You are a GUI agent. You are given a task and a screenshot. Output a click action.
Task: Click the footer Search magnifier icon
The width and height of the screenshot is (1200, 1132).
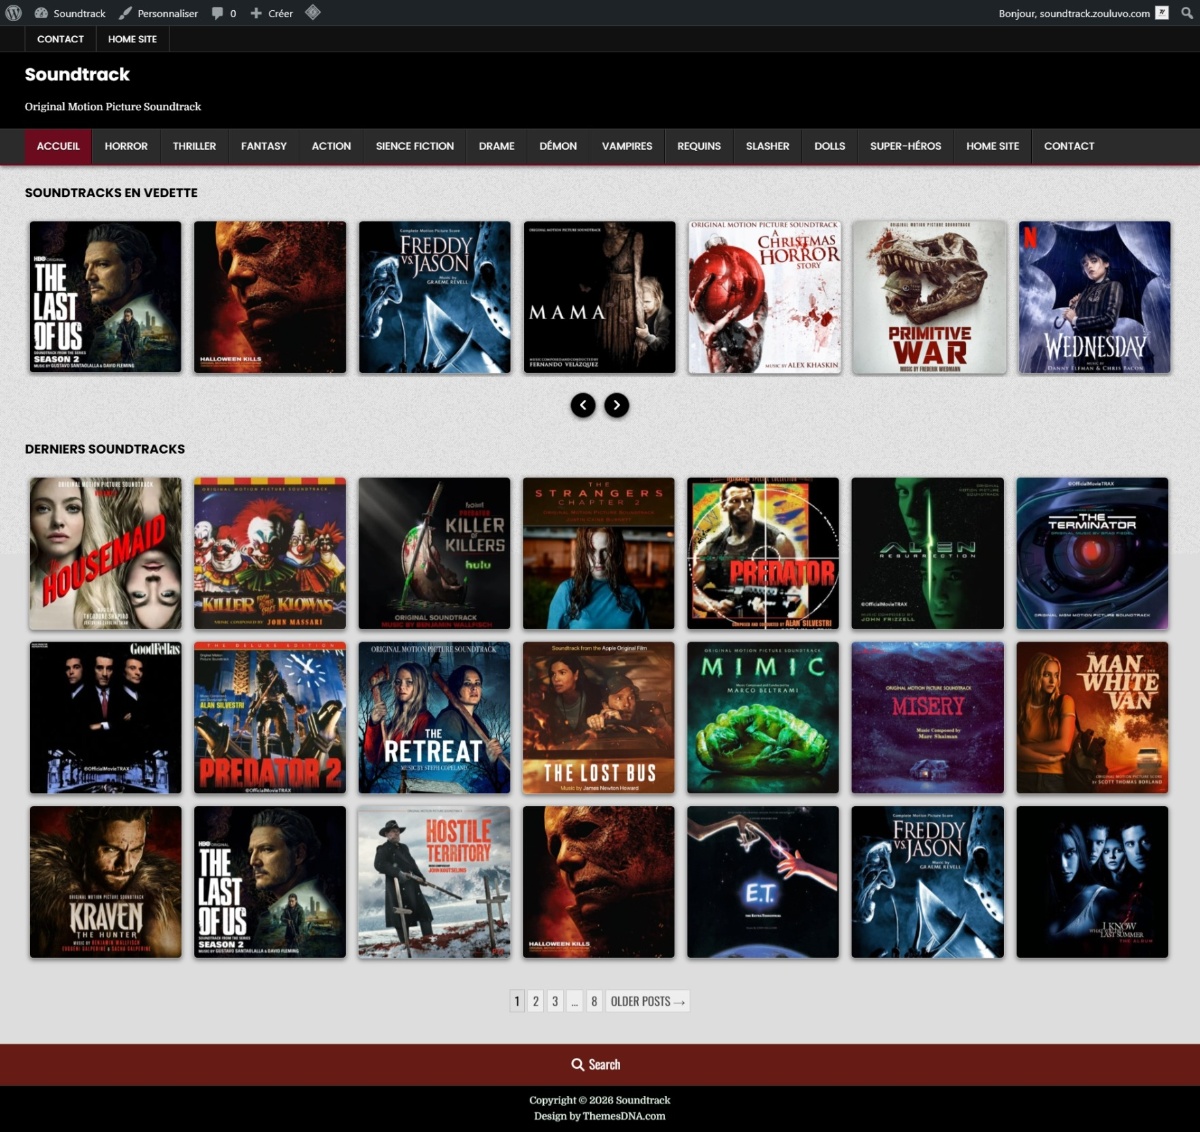[578, 1065]
